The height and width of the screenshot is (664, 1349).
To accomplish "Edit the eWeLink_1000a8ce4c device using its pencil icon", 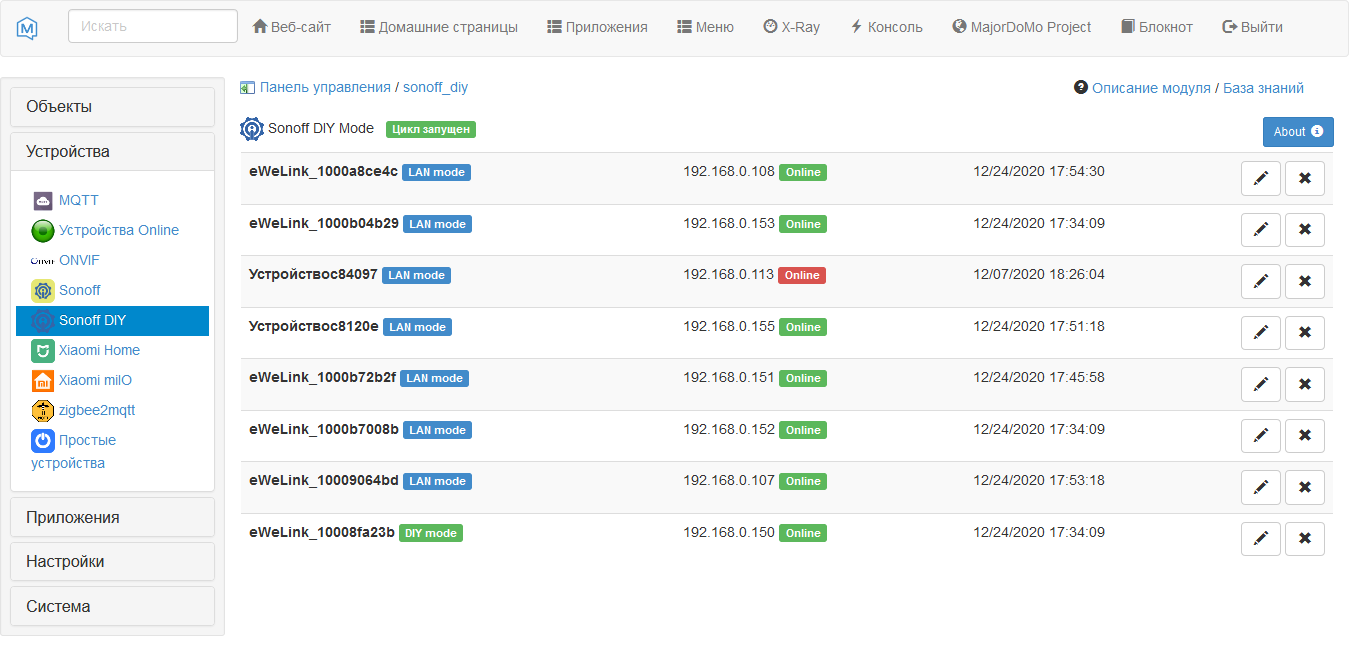I will 1260,178.
